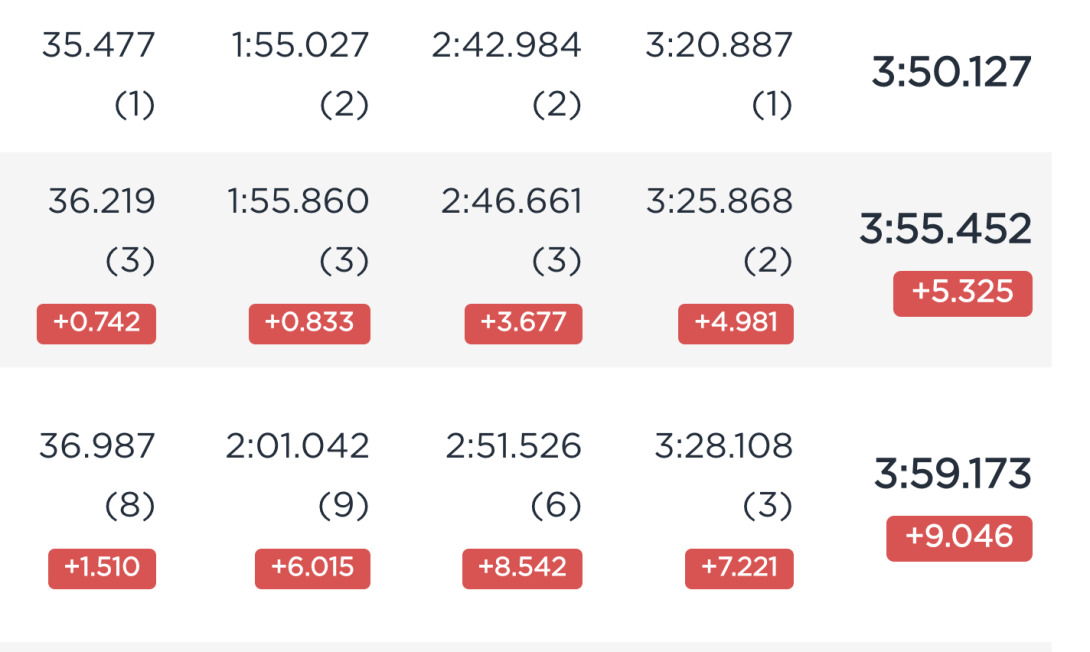Screen dimensions: 1090x652
Task: Click the +9.046 red gap badge
Action: click(959, 538)
